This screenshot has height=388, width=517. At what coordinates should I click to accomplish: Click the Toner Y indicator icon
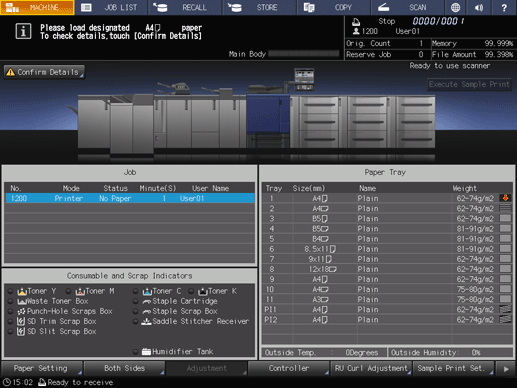[x=22, y=291]
